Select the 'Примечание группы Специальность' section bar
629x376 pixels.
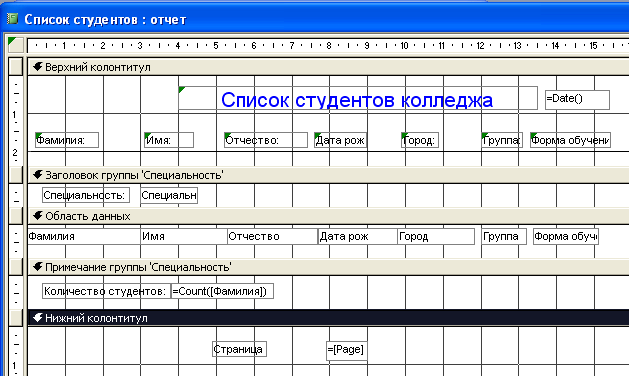point(328,267)
